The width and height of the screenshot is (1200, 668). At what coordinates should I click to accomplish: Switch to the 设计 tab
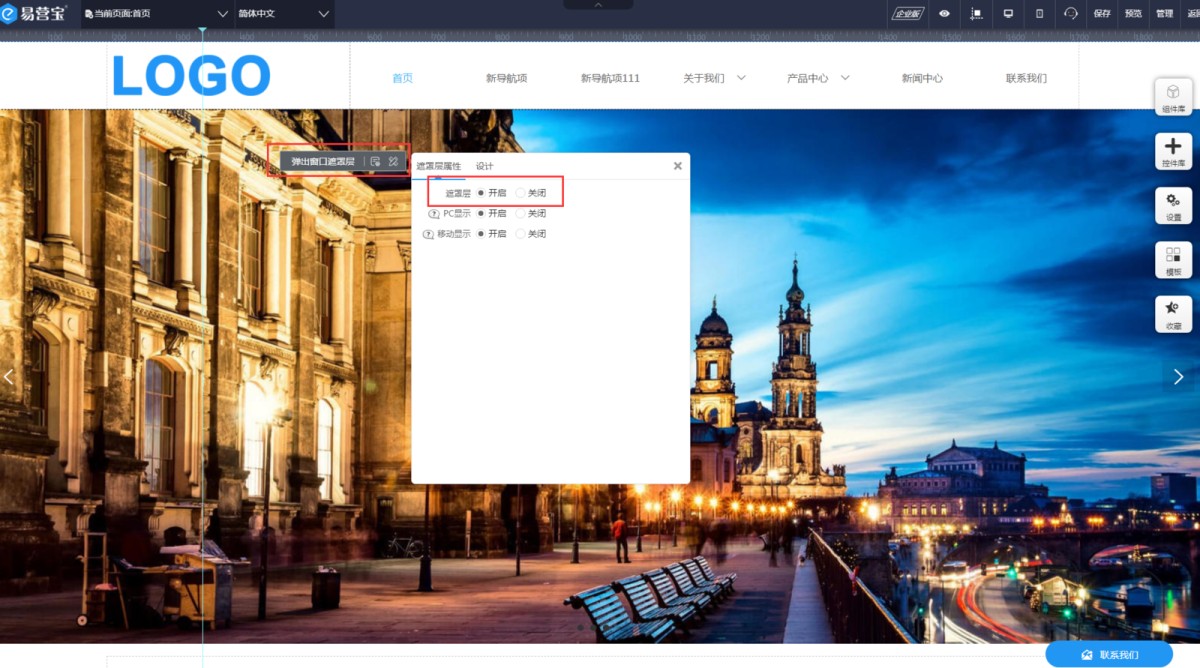click(484, 166)
